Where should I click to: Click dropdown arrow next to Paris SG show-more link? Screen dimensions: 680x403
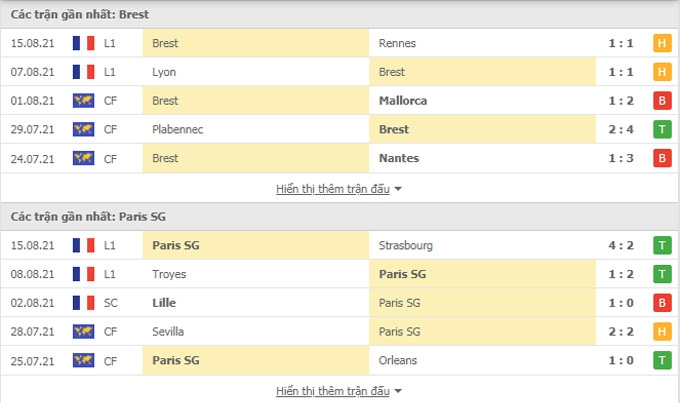(x=398, y=391)
